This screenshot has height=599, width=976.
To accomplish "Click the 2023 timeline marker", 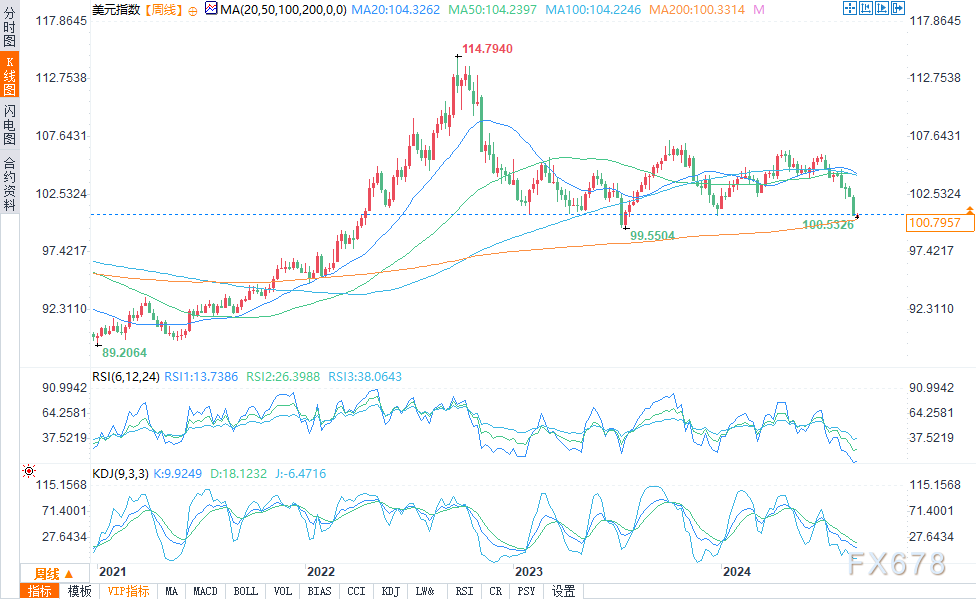I will click(x=528, y=572).
